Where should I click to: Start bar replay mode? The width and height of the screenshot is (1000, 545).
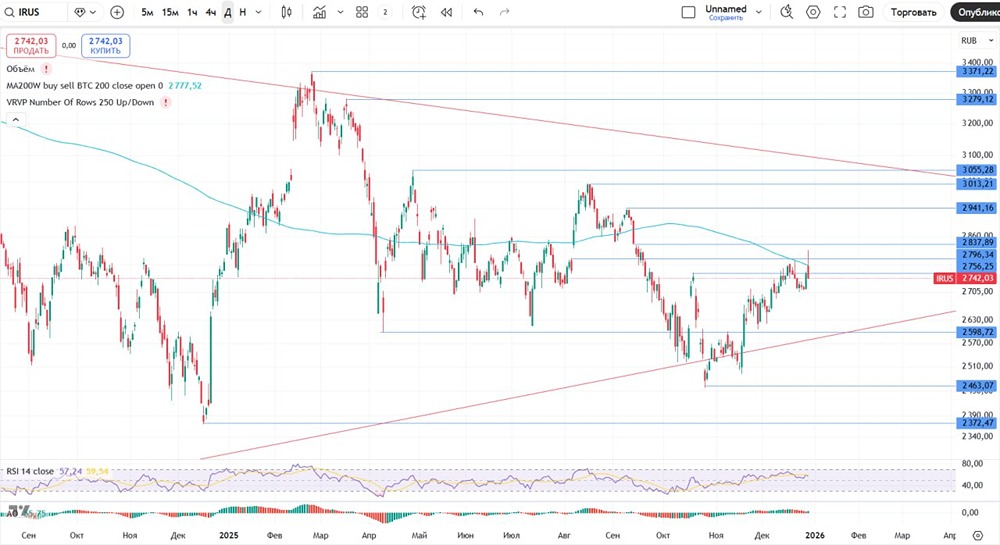pyautogui.click(x=446, y=12)
